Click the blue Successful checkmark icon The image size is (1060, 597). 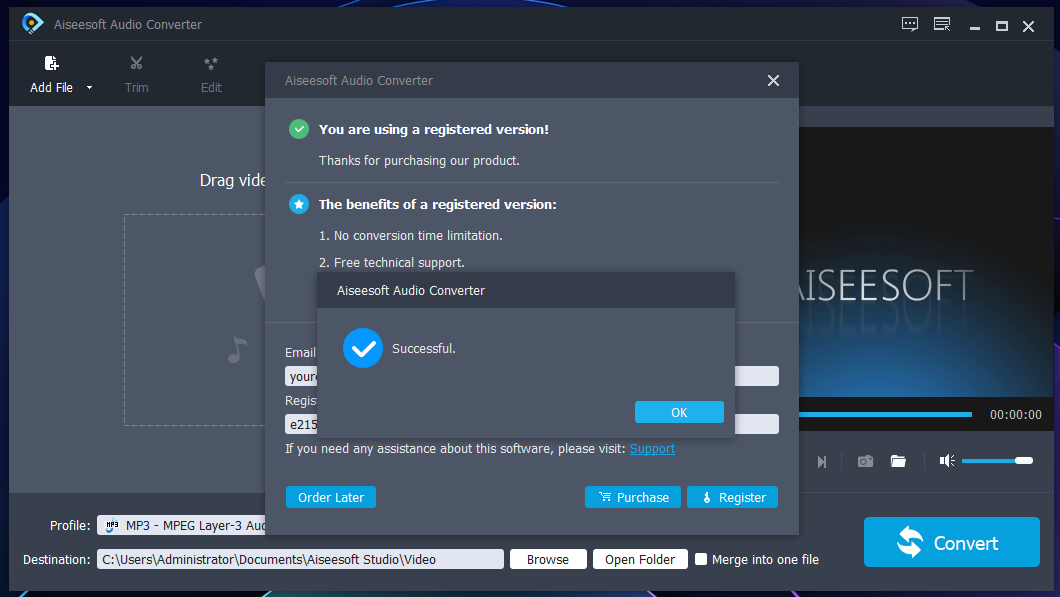tap(363, 348)
